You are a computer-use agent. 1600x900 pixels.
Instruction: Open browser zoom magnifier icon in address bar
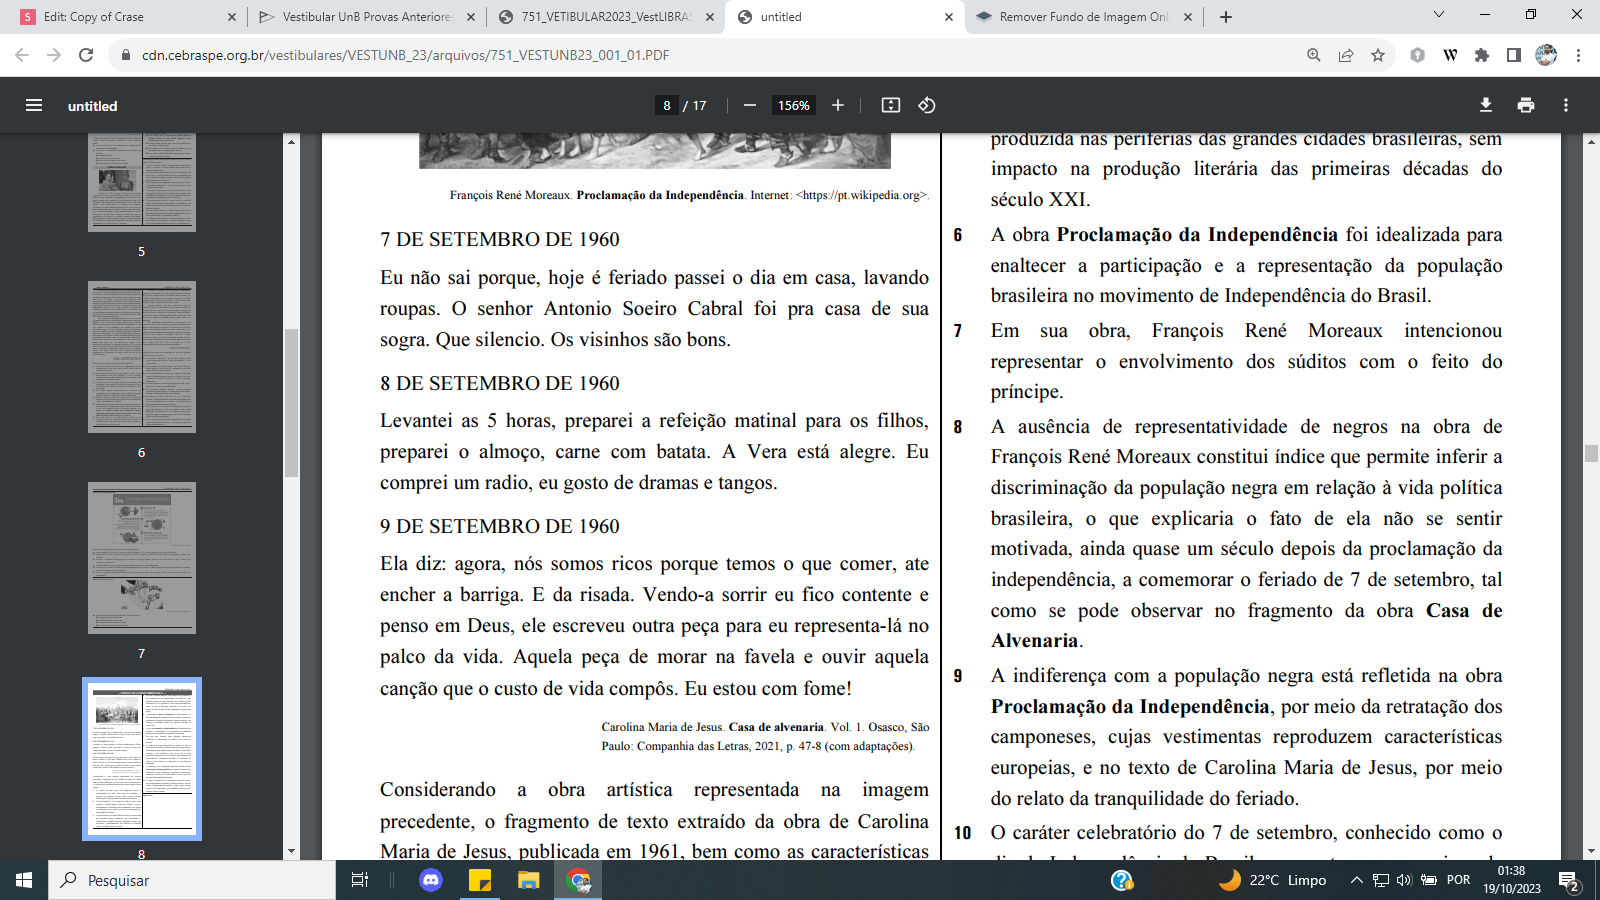pos(1314,55)
